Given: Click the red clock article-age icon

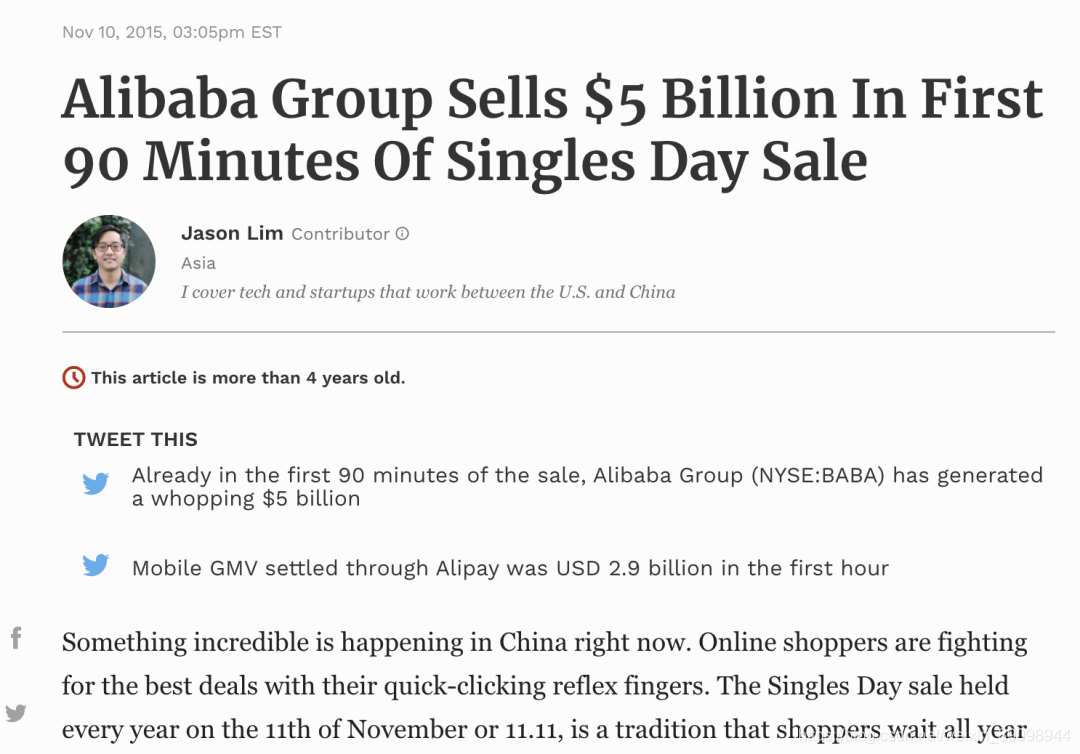Looking at the screenshot, I should point(74,377).
